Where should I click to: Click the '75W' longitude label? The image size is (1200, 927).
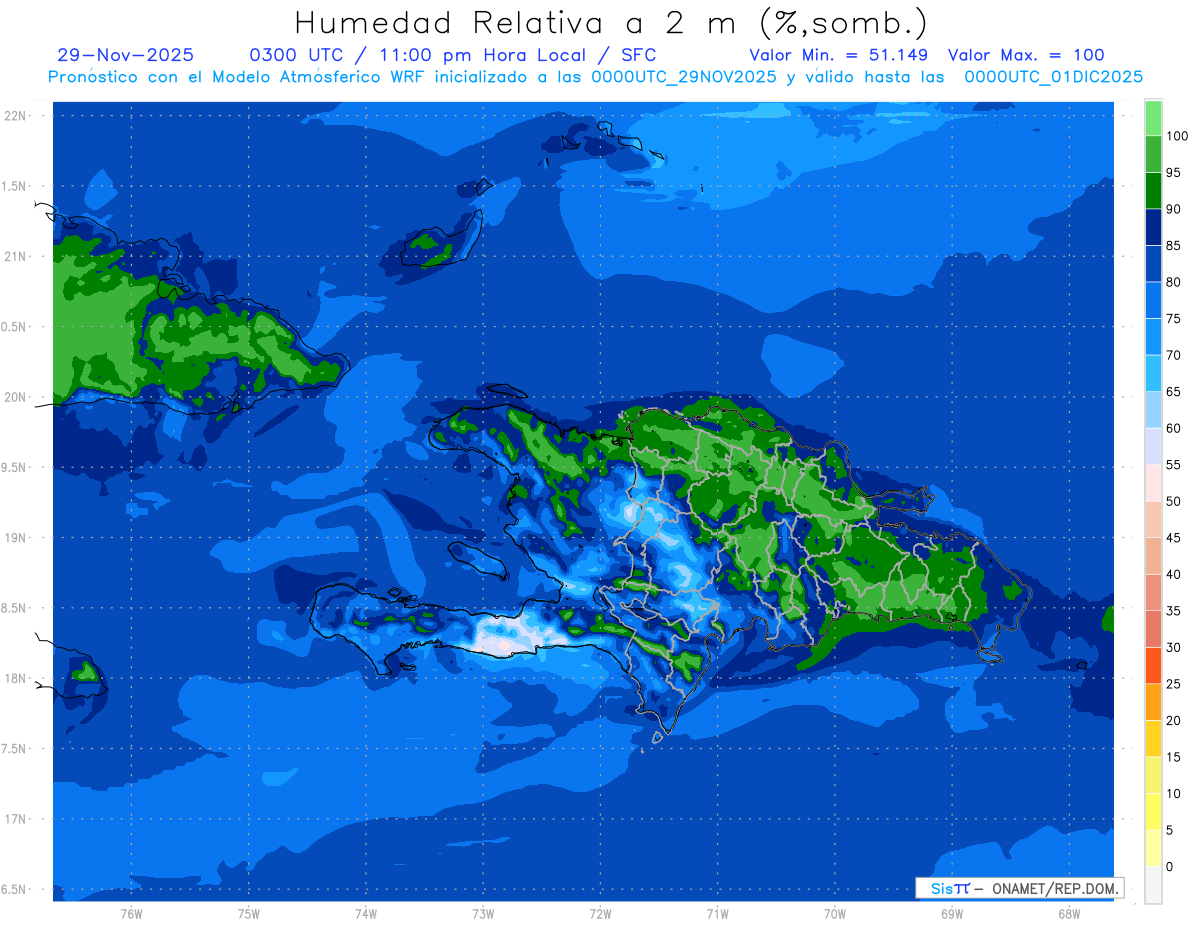click(x=249, y=914)
